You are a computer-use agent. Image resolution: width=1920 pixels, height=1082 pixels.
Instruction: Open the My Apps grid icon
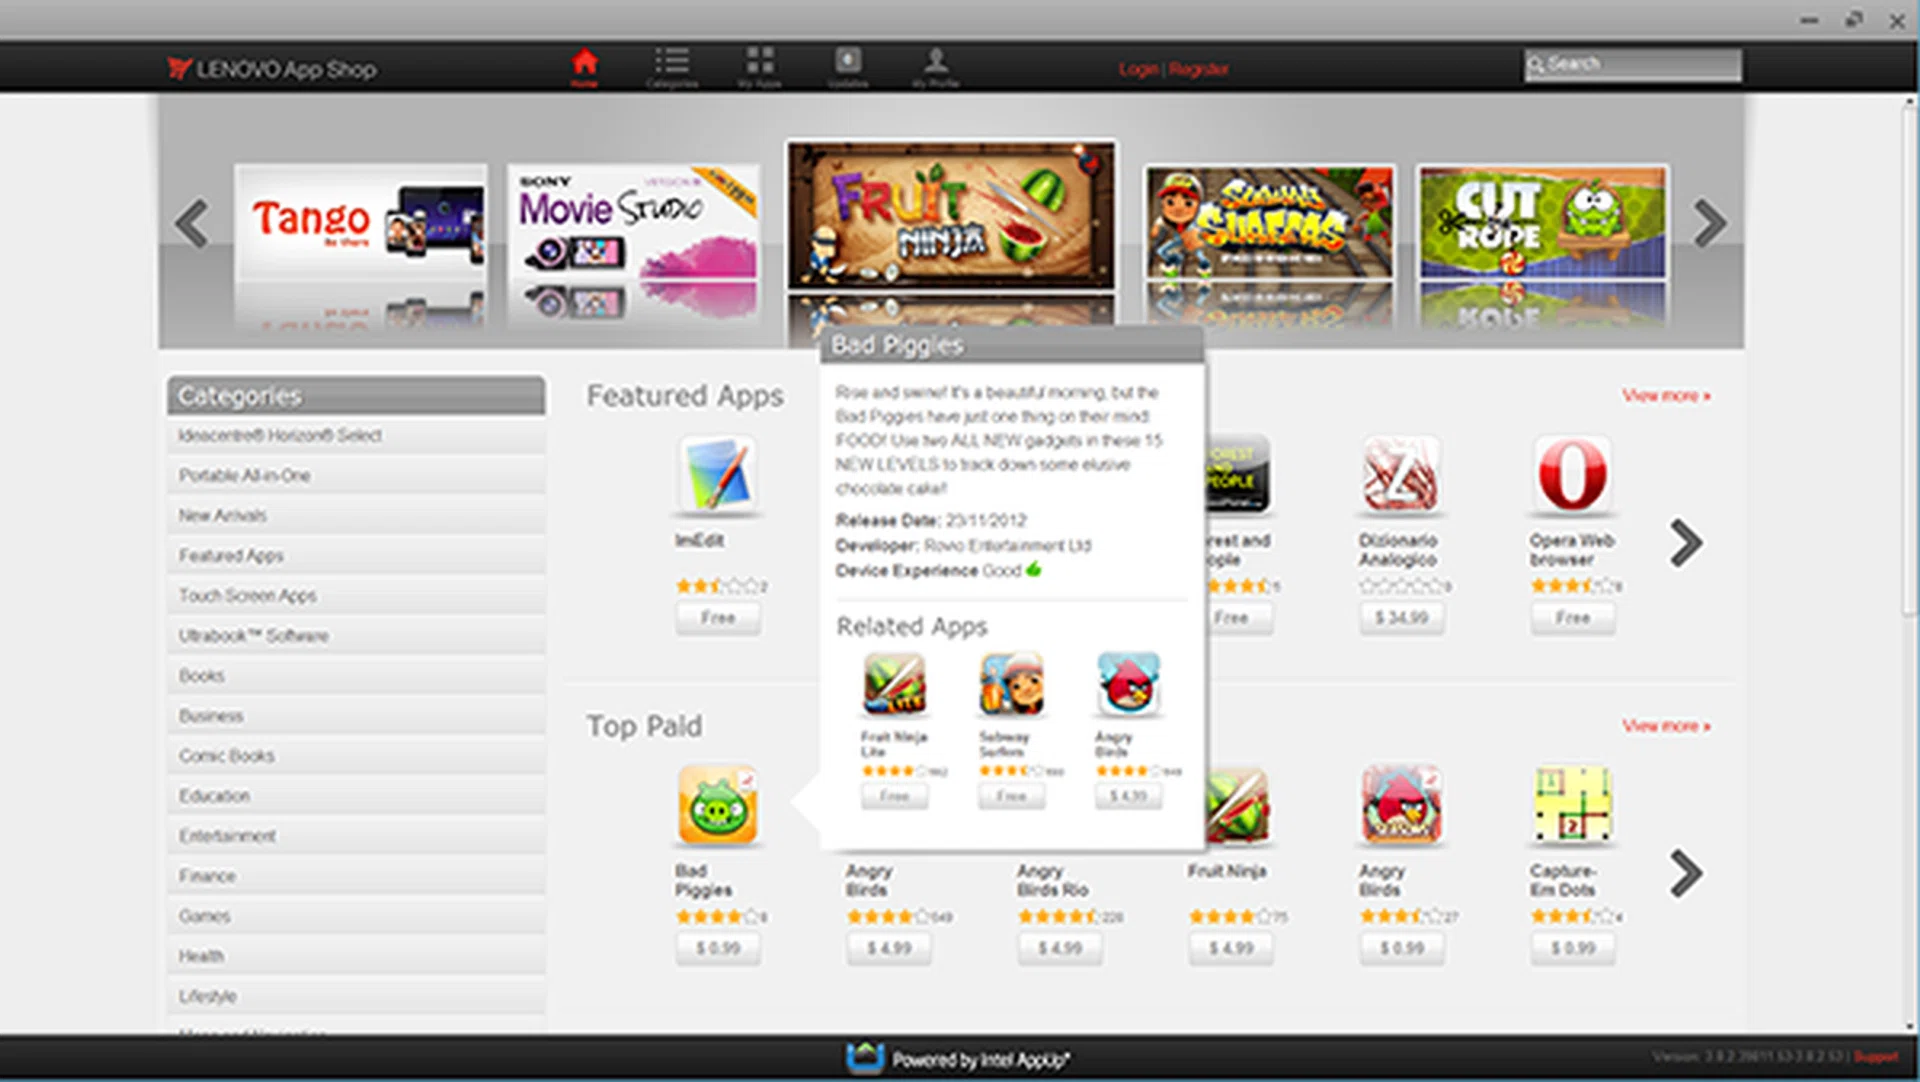(760, 62)
